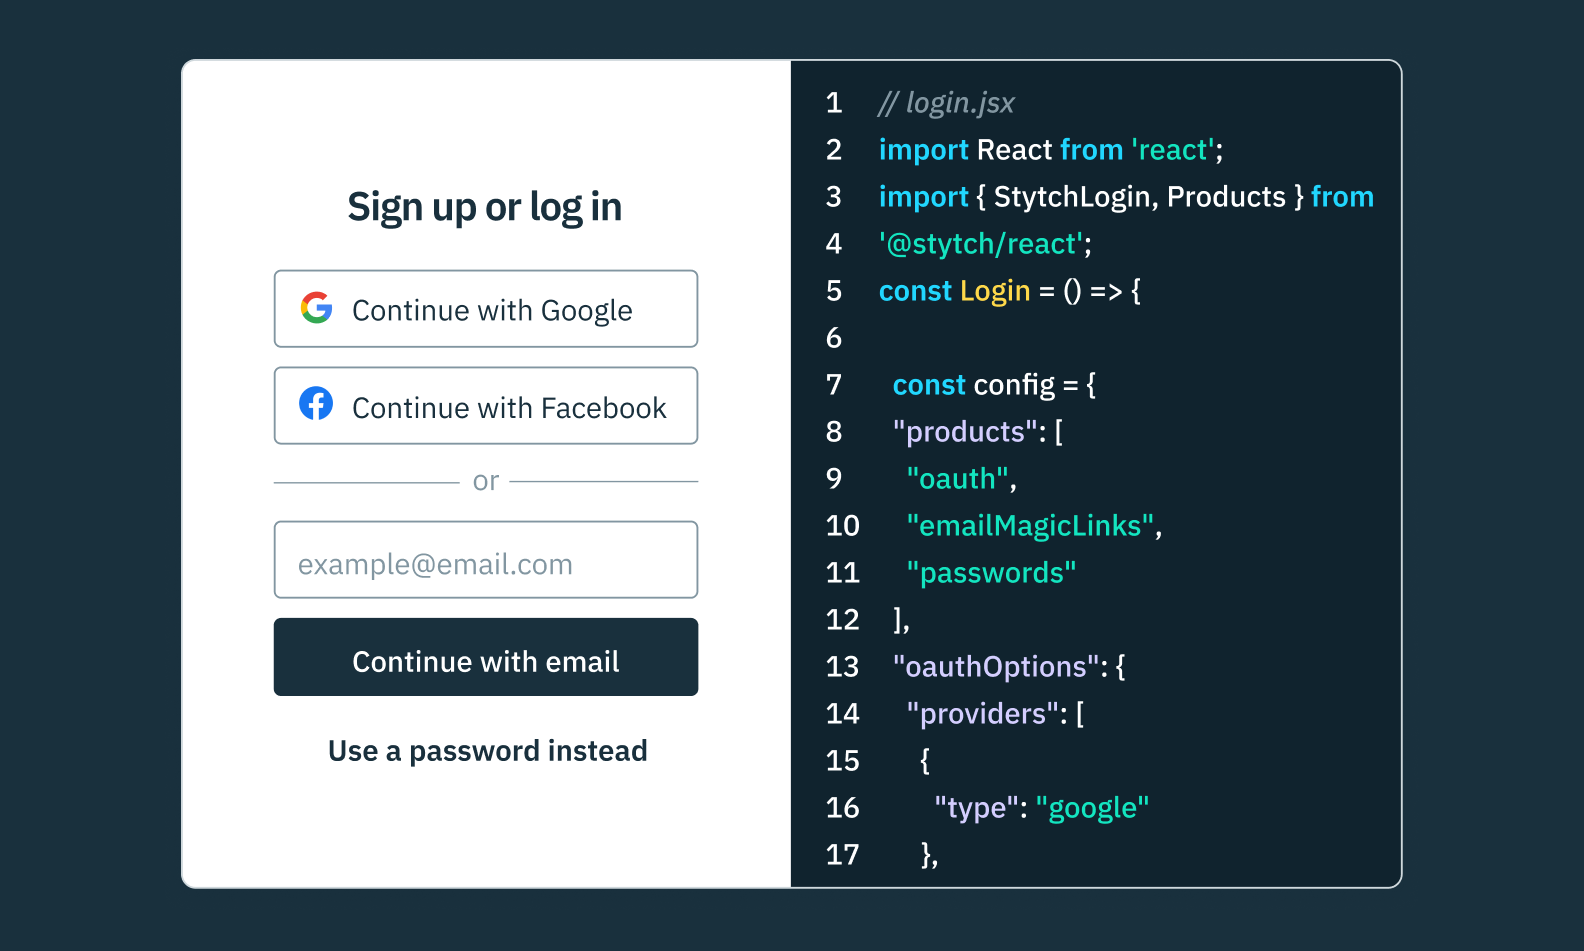Click line number 1 in the code panel
This screenshot has height=951, width=1584.
(834, 103)
